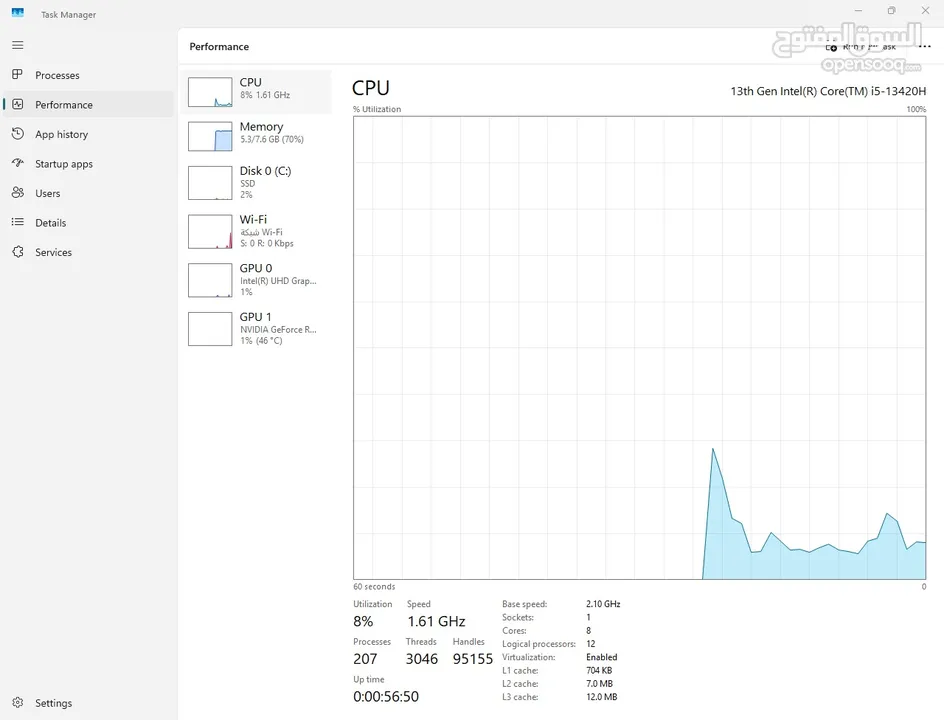Click the 2.10 GHz base speed value
Viewport: 944px width, 720px height.
(603, 604)
